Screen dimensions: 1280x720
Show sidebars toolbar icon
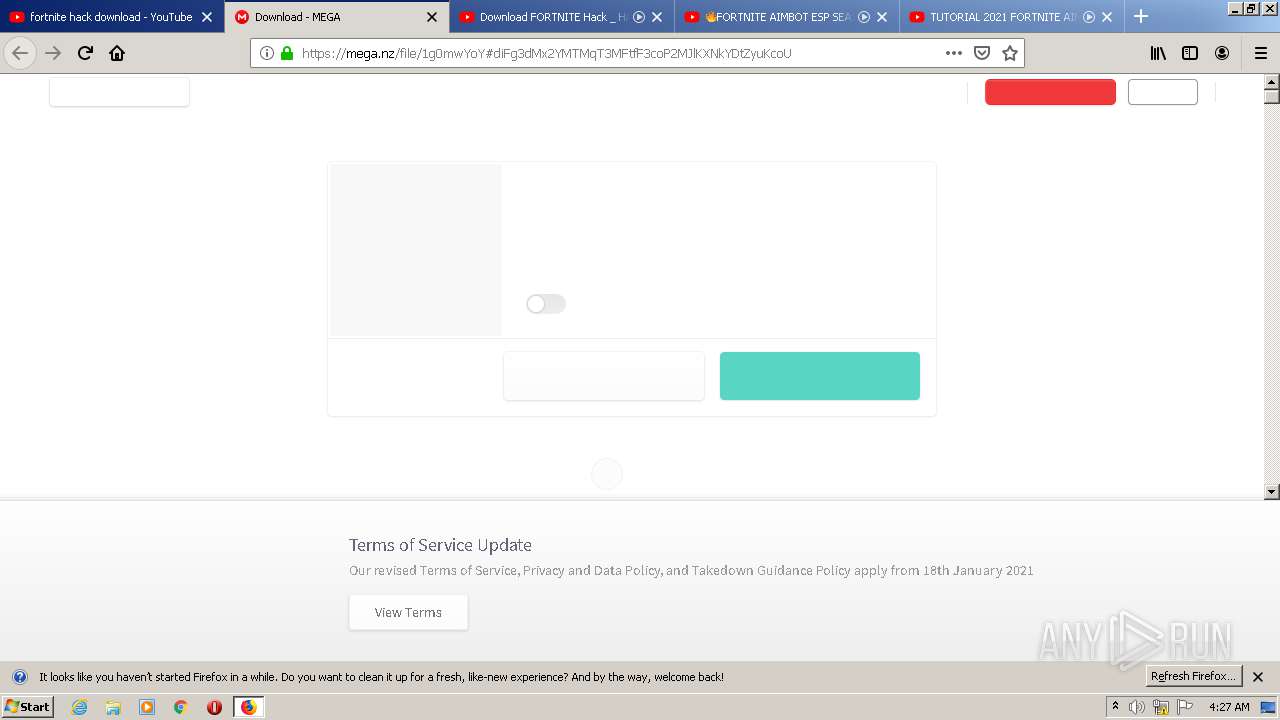(1190, 53)
